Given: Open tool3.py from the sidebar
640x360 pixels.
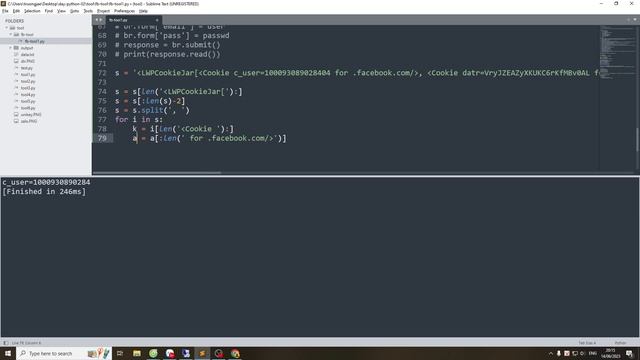Looking at the screenshot, I should click(x=28, y=88).
